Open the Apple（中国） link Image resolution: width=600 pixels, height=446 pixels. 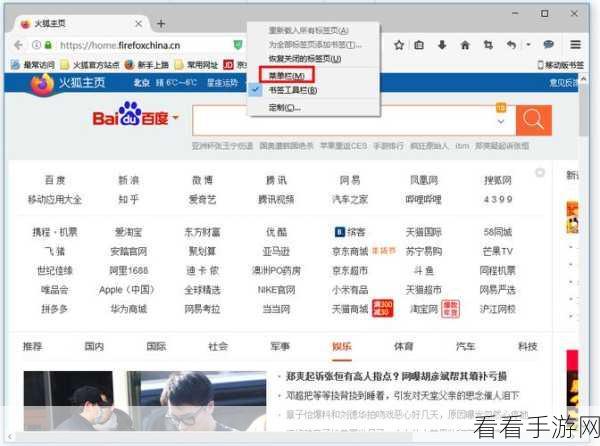pyautogui.click(x=126, y=290)
